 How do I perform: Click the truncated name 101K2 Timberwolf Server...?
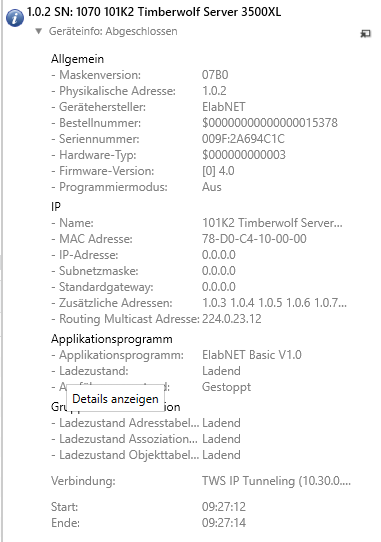click(272, 223)
